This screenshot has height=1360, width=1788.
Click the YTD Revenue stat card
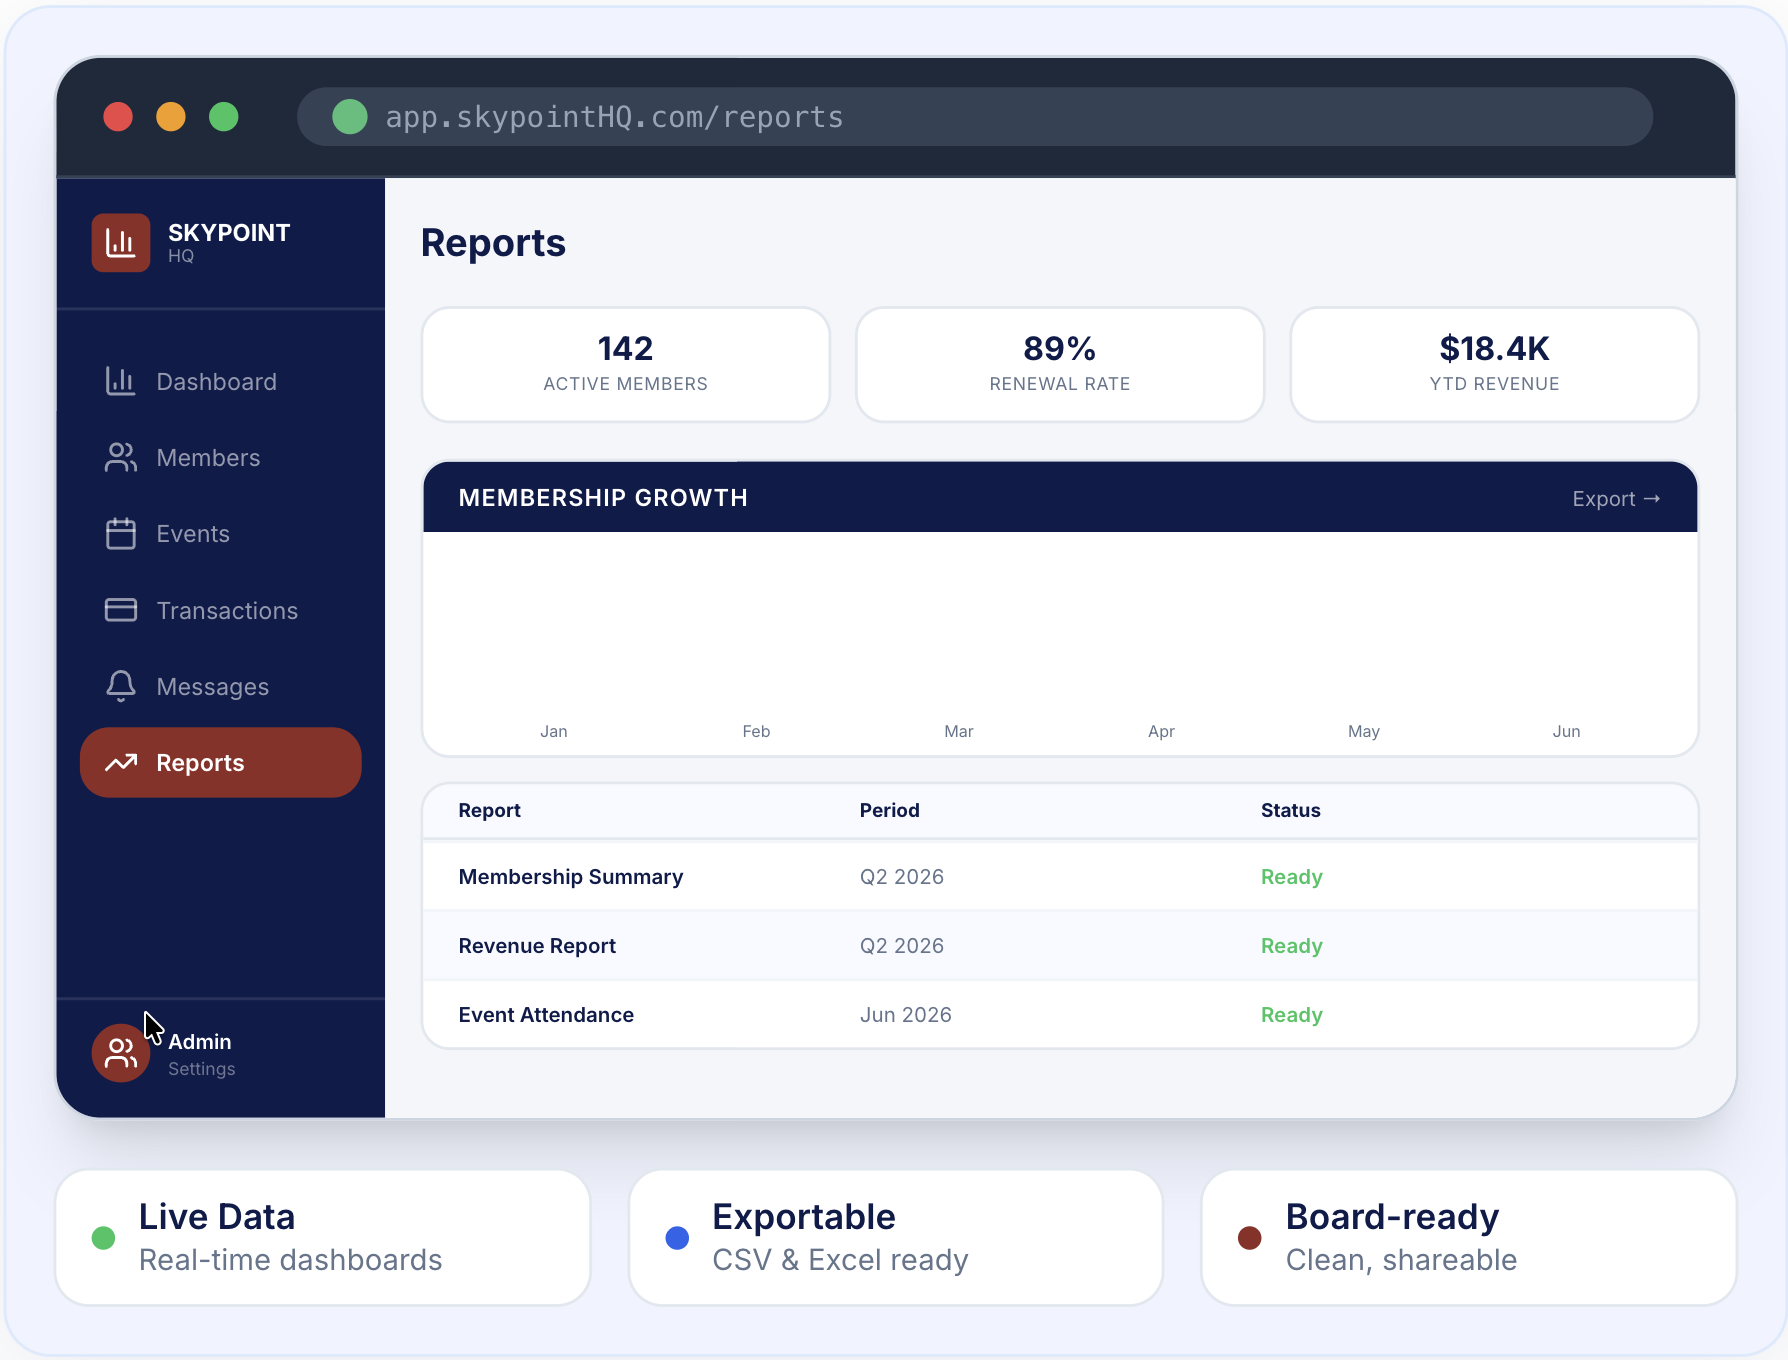point(1494,365)
